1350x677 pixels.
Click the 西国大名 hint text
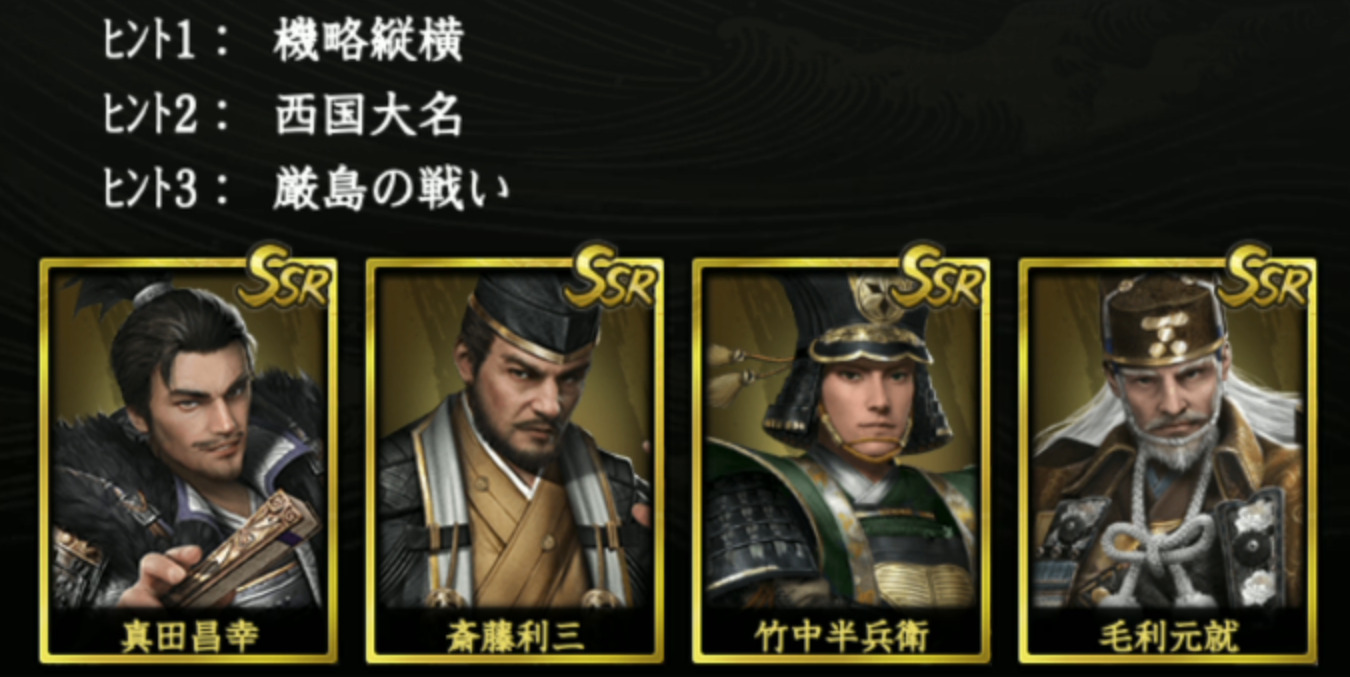tap(369, 116)
